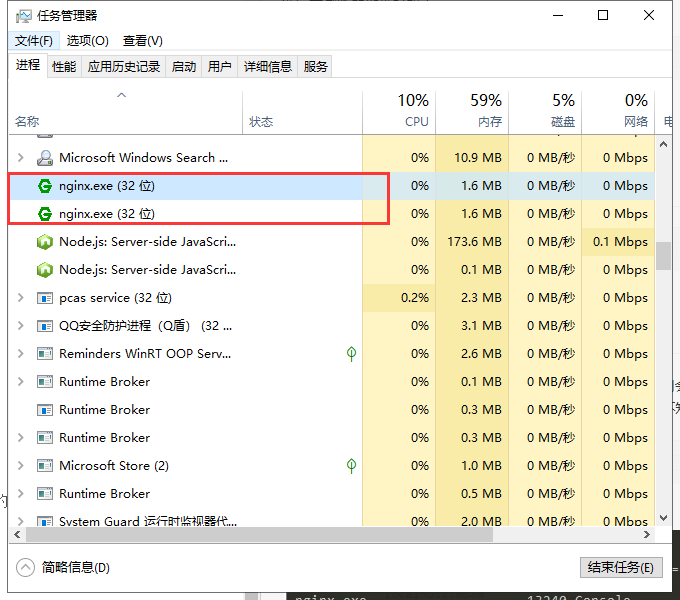This screenshot has width=680, height=600.
Task: Click the 10.9 MB memory value
Action: click(x=478, y=158)
